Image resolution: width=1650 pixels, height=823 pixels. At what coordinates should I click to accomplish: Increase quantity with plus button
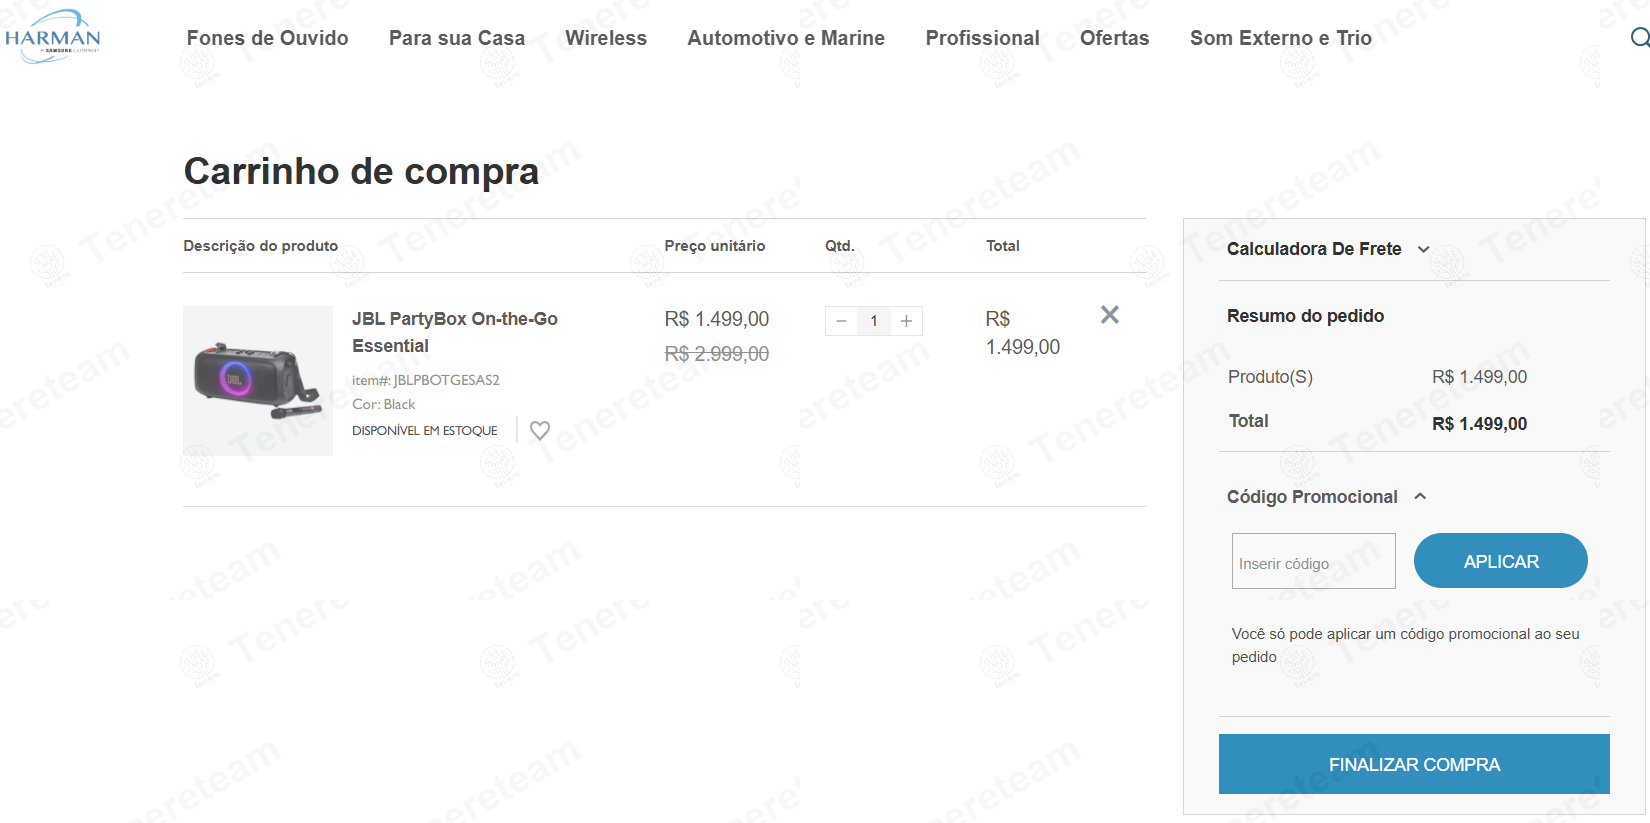click(x=906, y=321)
